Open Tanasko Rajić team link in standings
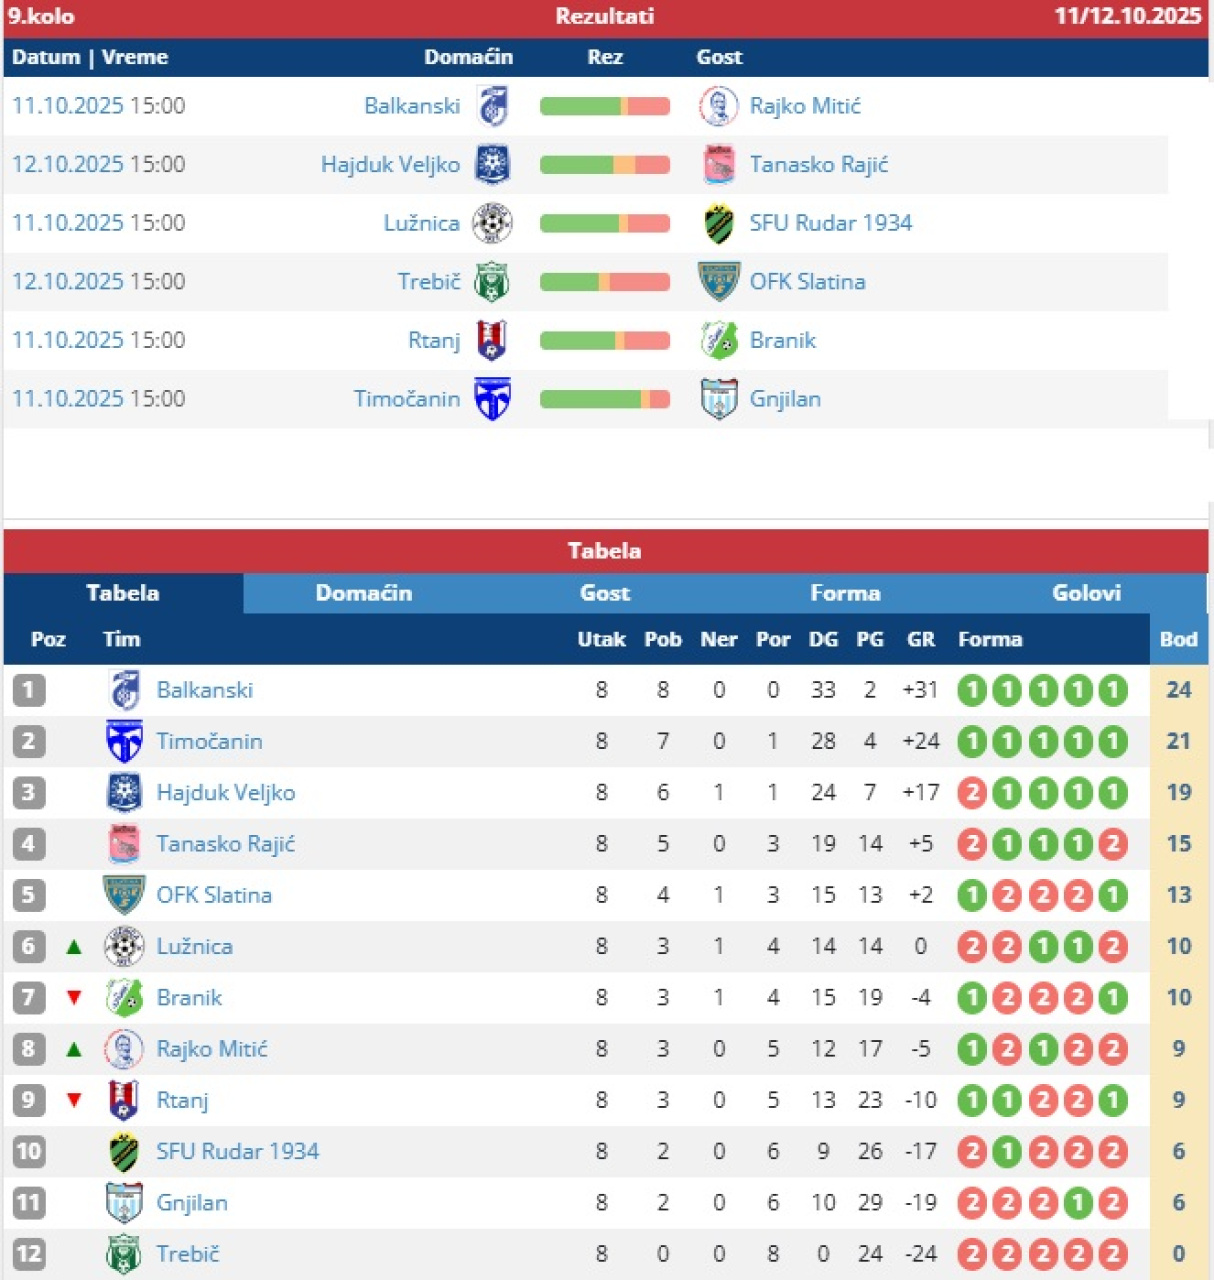Screen dimensions: 1214x1280 coord(226,844)
